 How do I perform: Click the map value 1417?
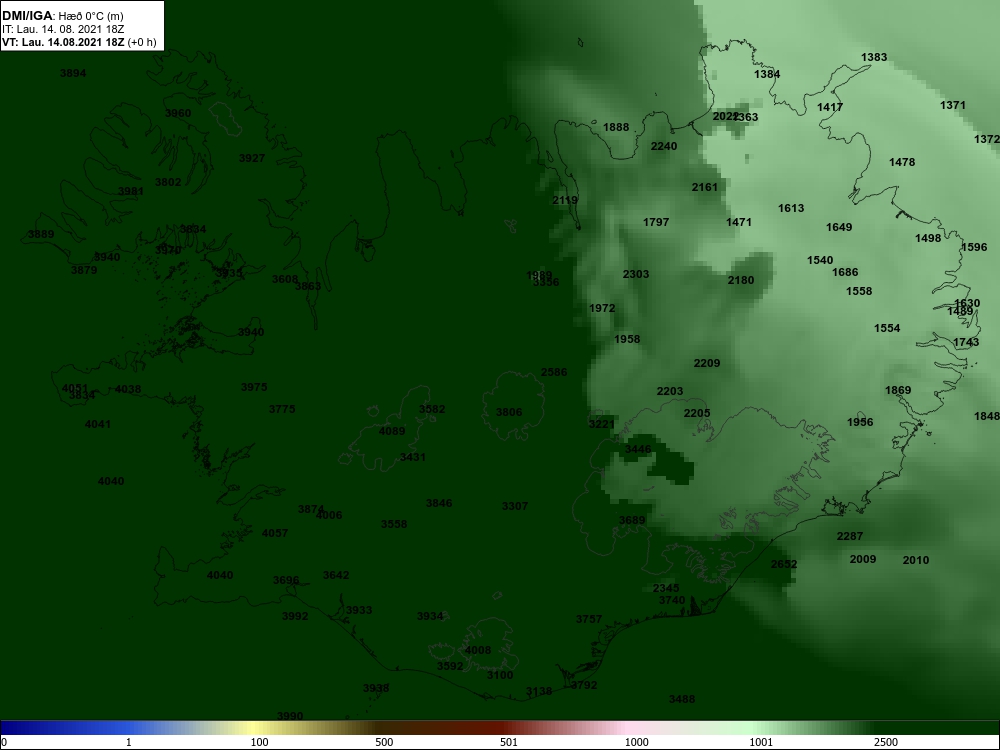[830, 108]
